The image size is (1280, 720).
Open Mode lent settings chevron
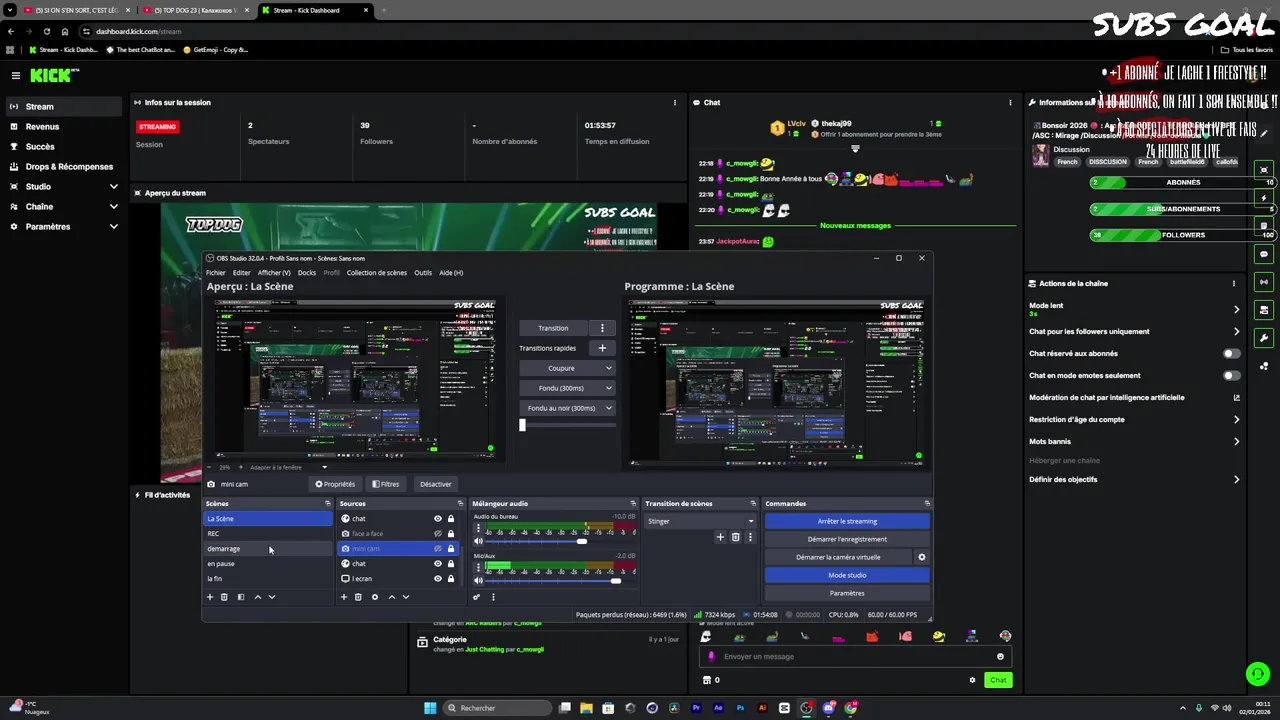click(x=1236, y=309)
